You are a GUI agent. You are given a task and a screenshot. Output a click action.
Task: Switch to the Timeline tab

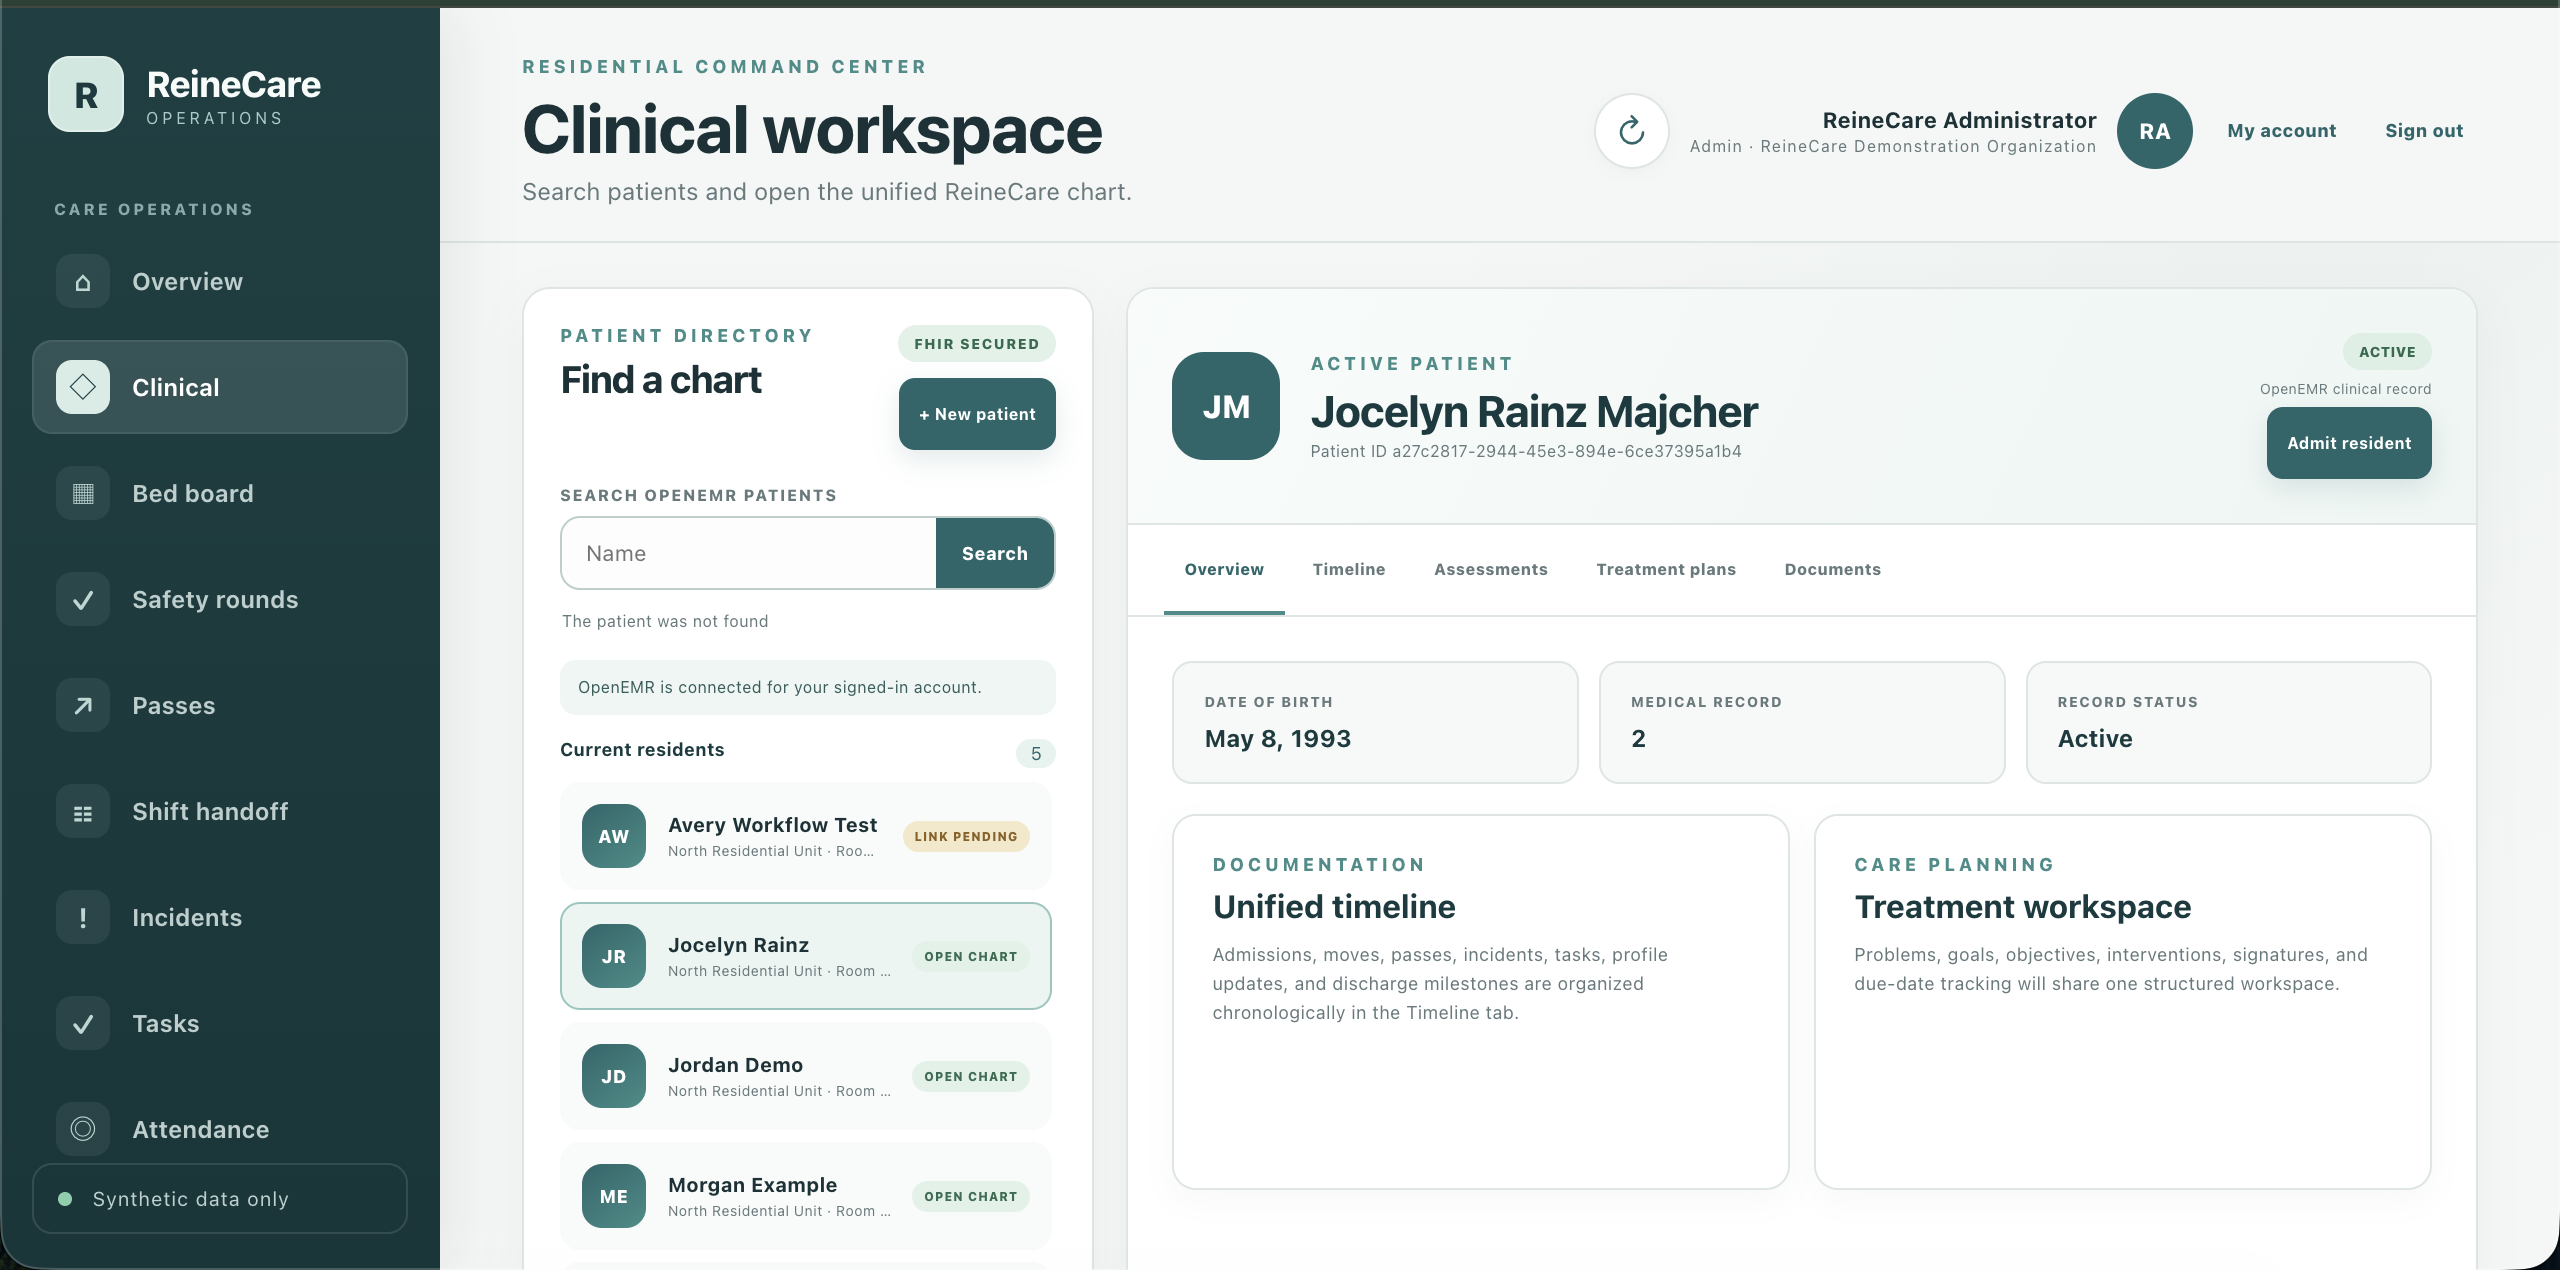click(x=1349, y=569)
